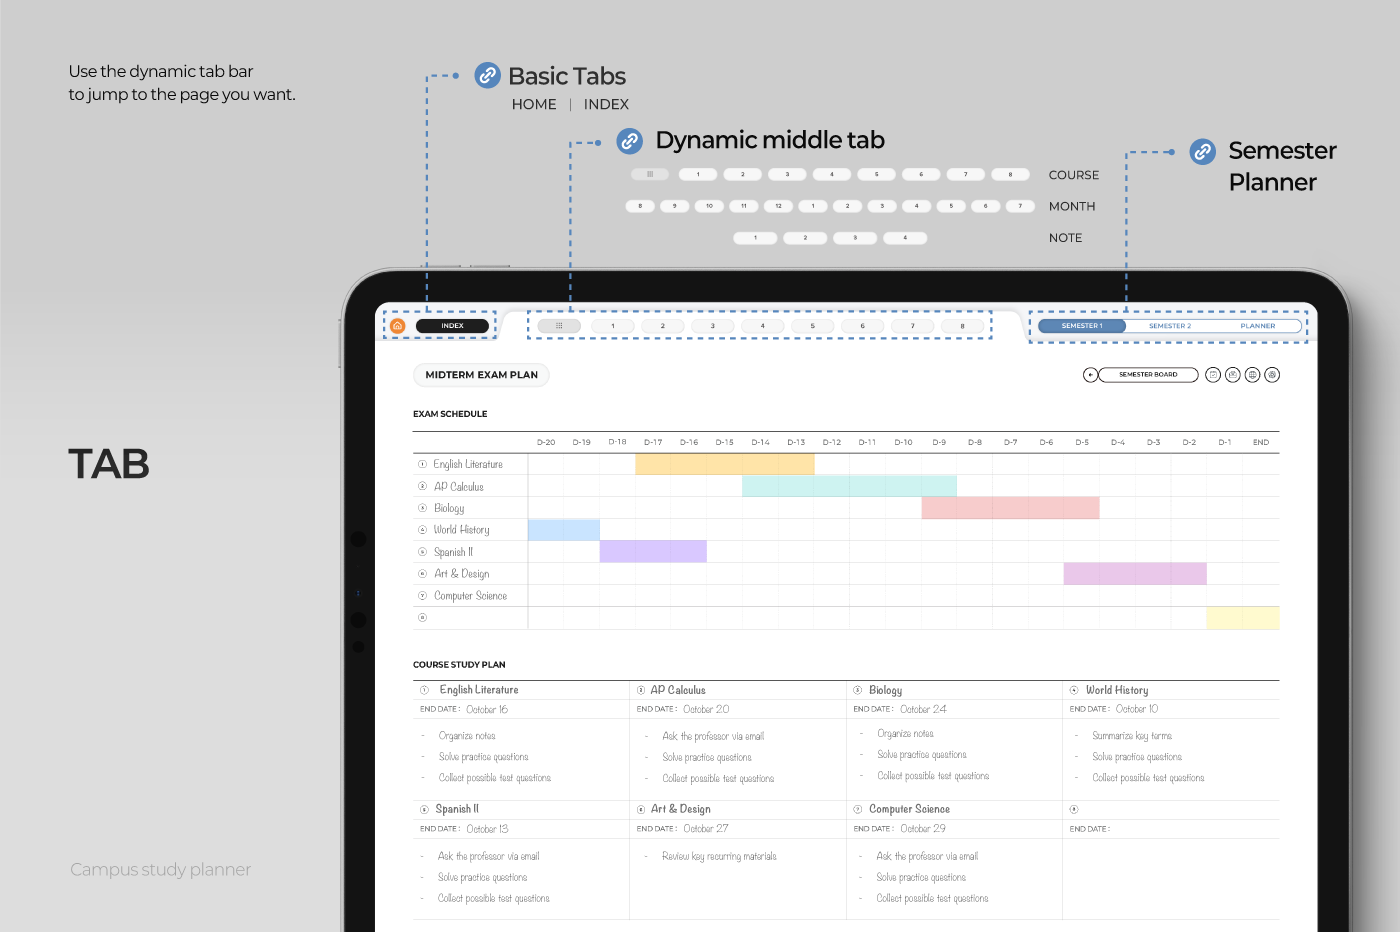The image size is (1400, 932).
Task: Click the link icon beside Basic Tabs
Action: click(x=487, y=75)
